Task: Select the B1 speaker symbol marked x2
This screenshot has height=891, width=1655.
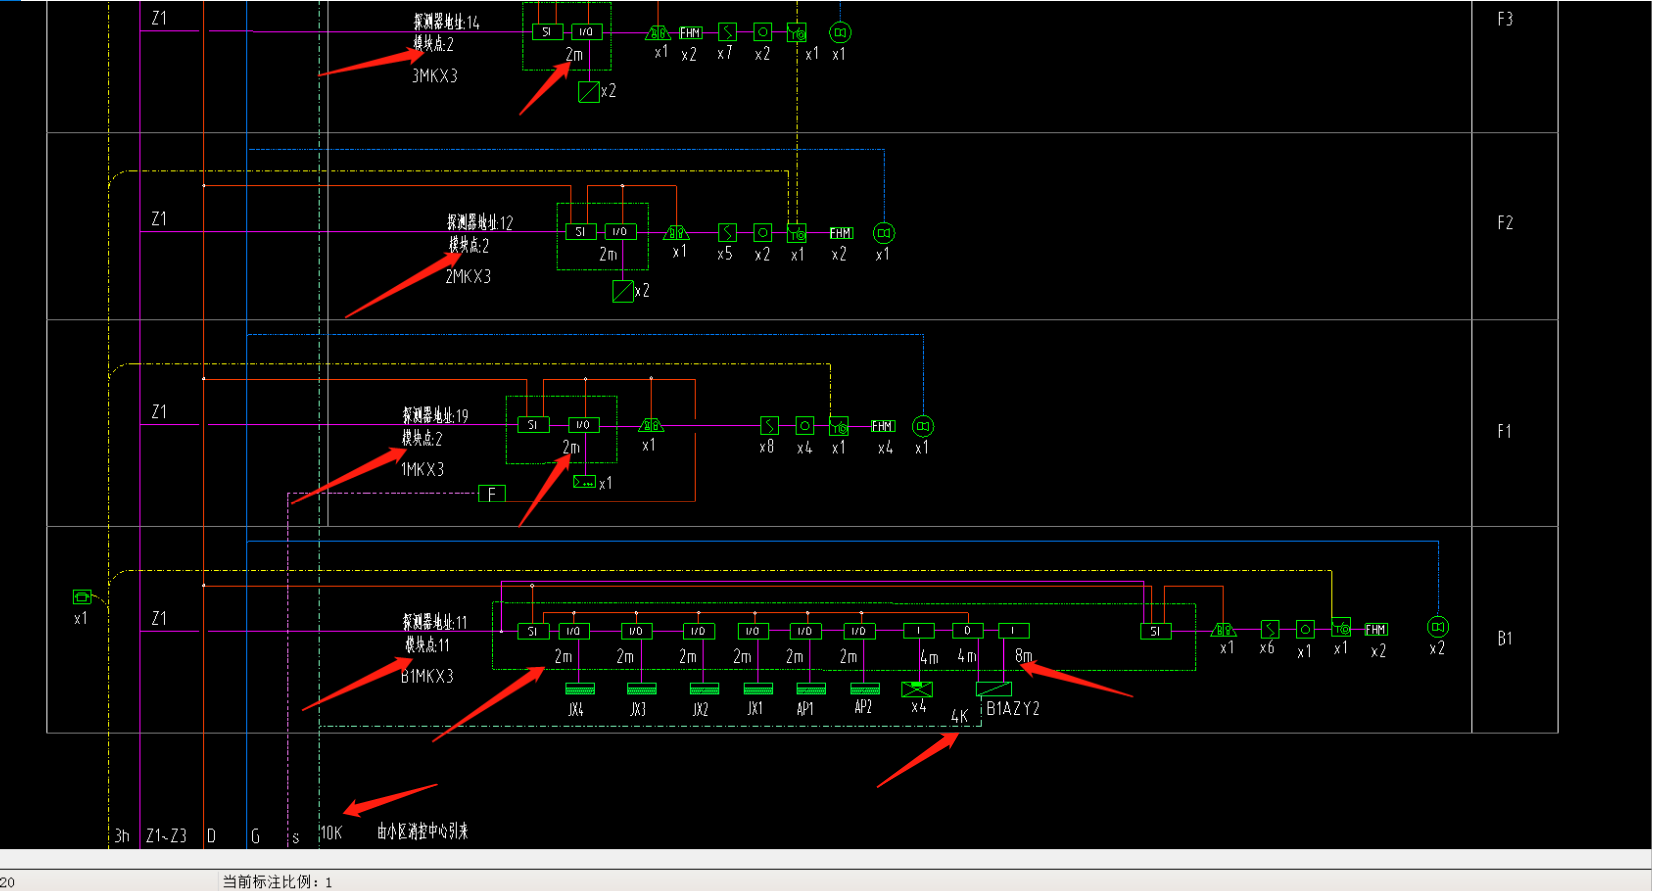Action: tap(1438, 627)
